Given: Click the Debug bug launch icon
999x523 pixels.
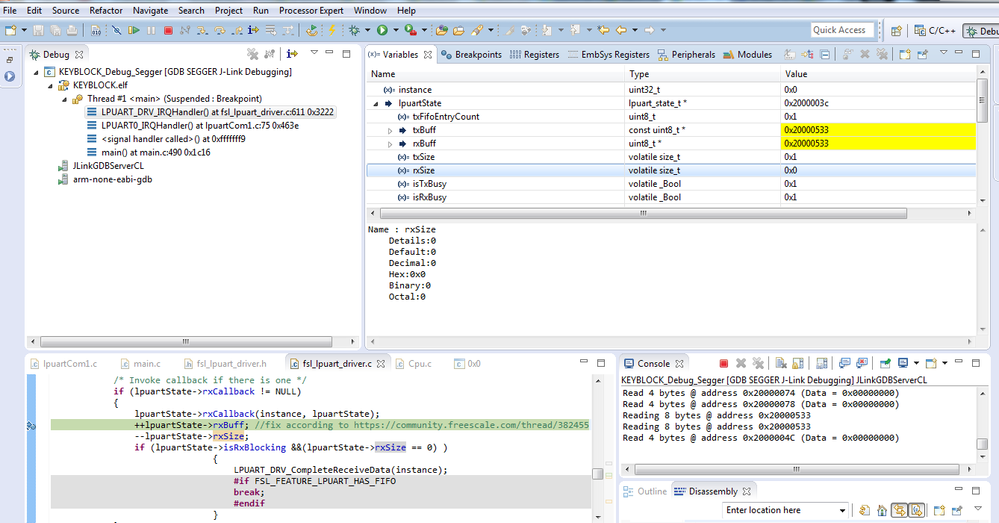Looking at the screenshot, I should pos(355,30).
